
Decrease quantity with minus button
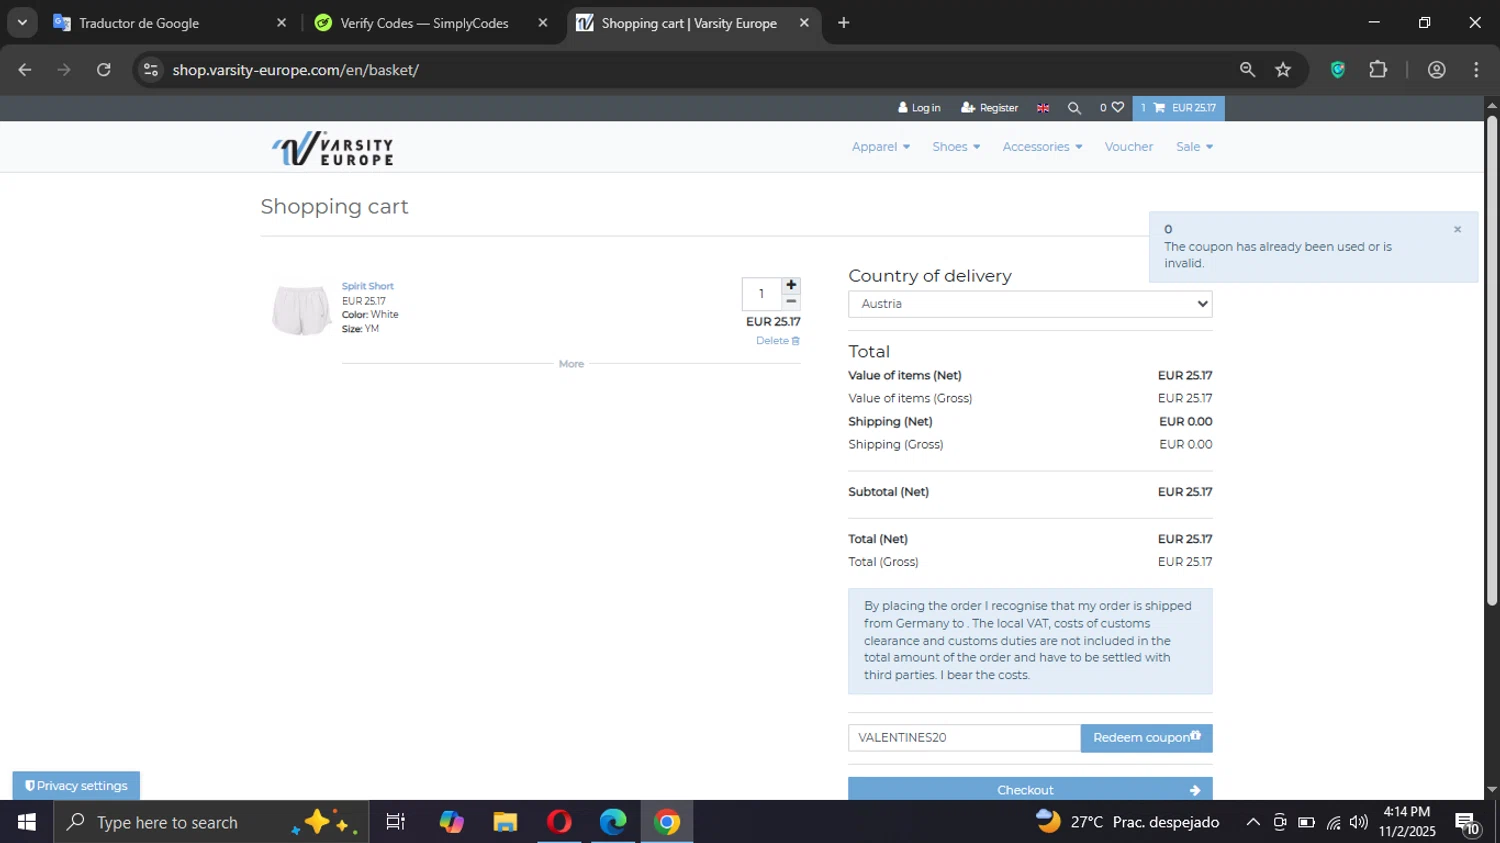pyautogui.click(x=791, y=302)
